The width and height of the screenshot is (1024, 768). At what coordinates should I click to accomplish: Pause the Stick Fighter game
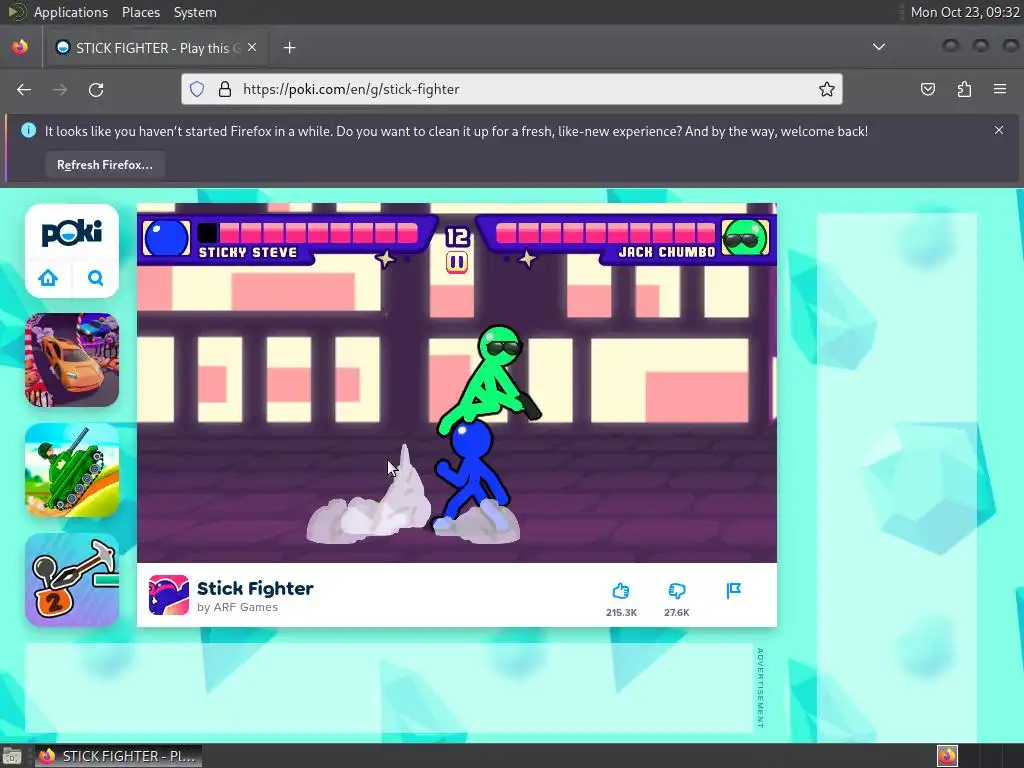(456, 263)
